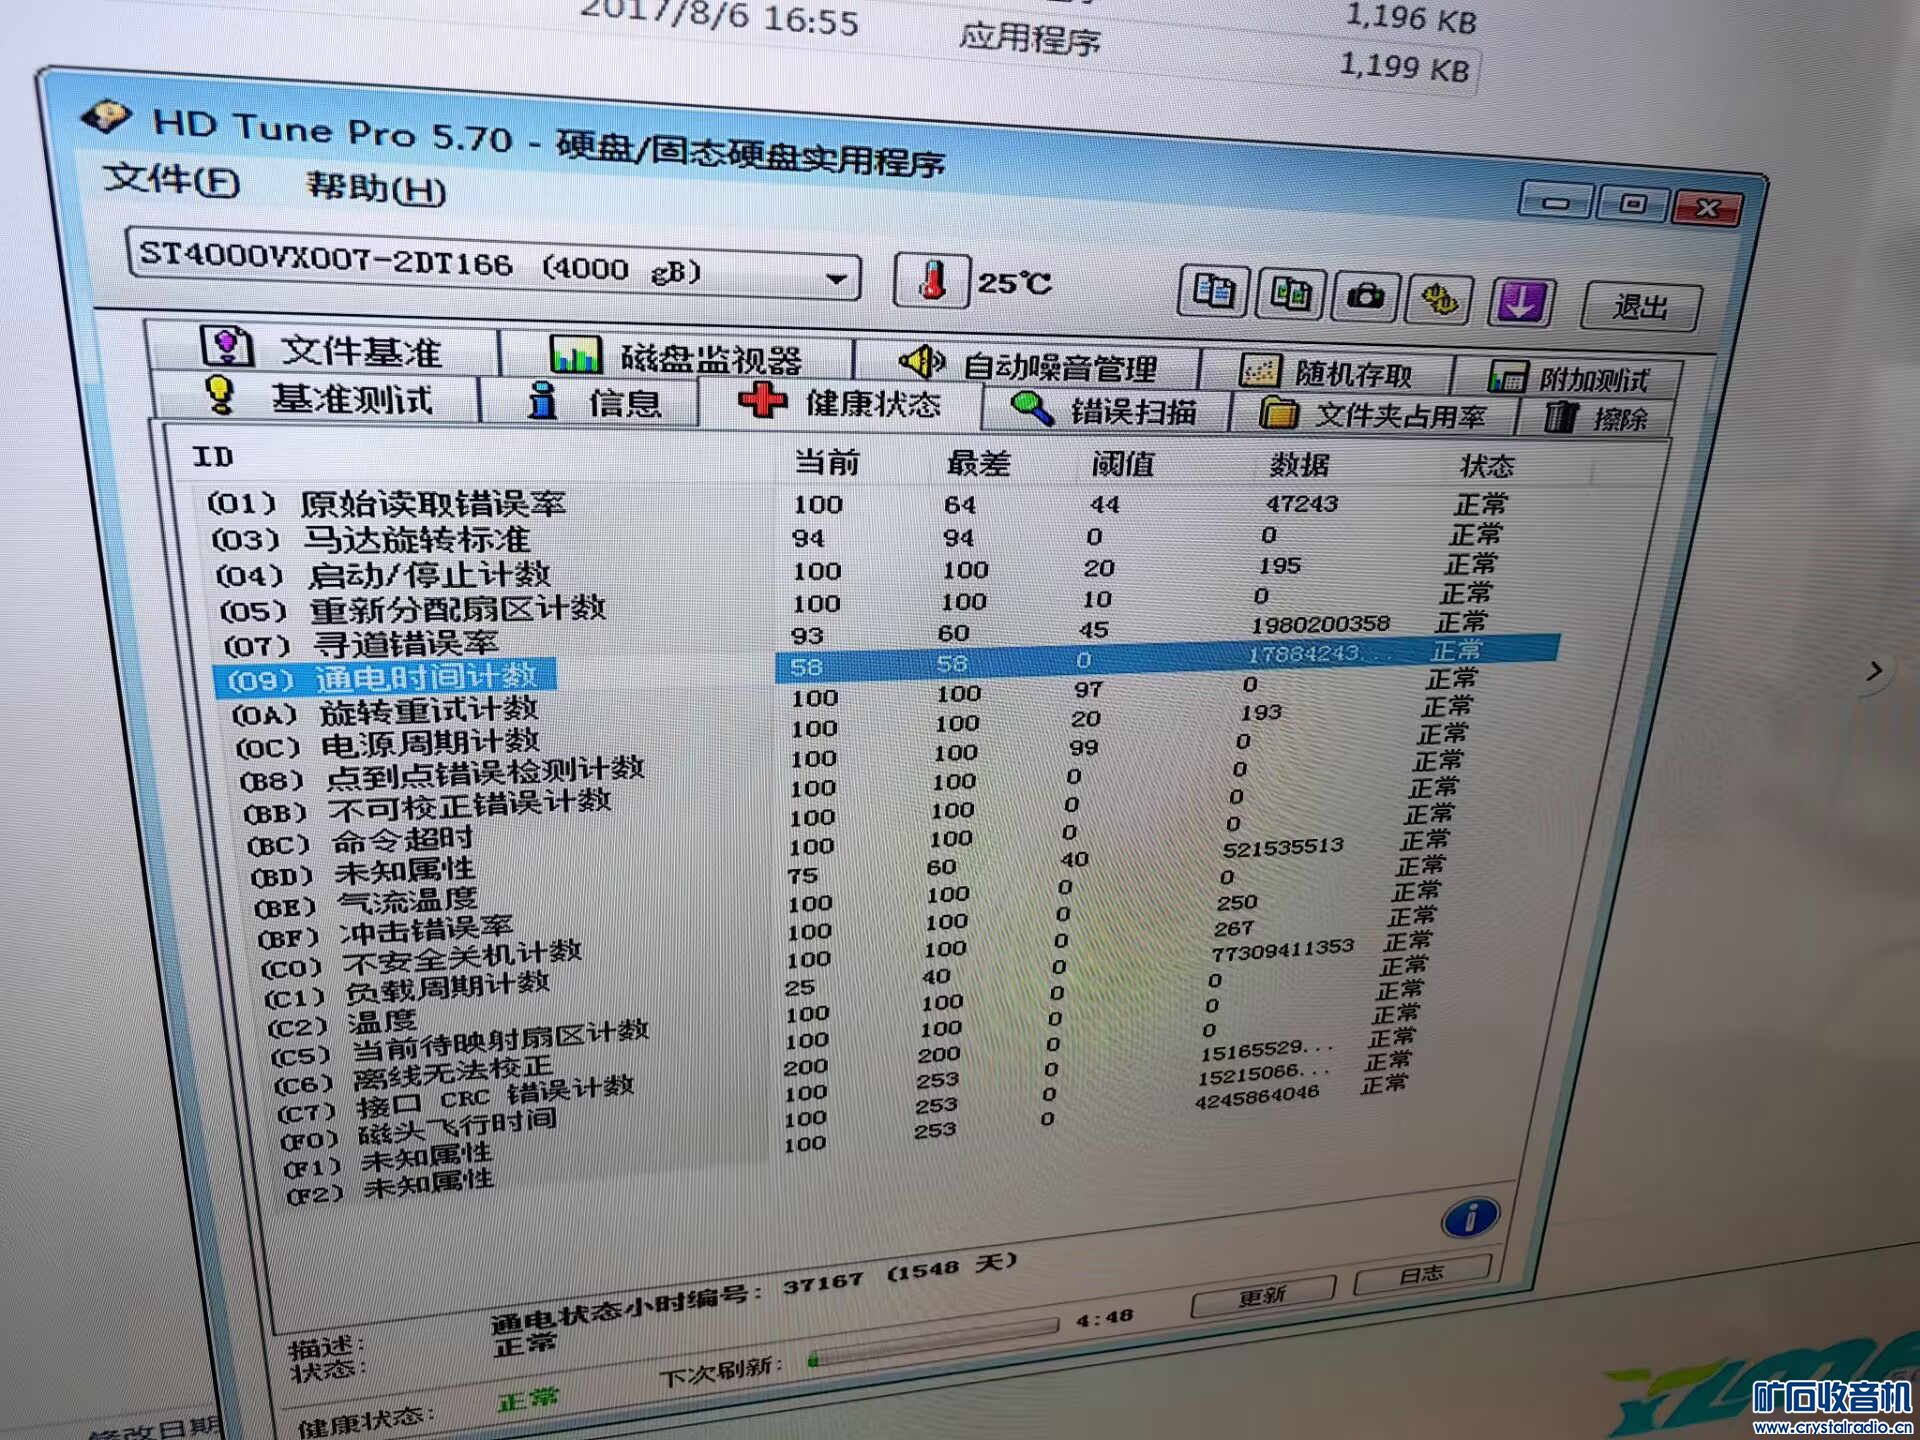Switch to the 文件基准 tab

point(322,348)
